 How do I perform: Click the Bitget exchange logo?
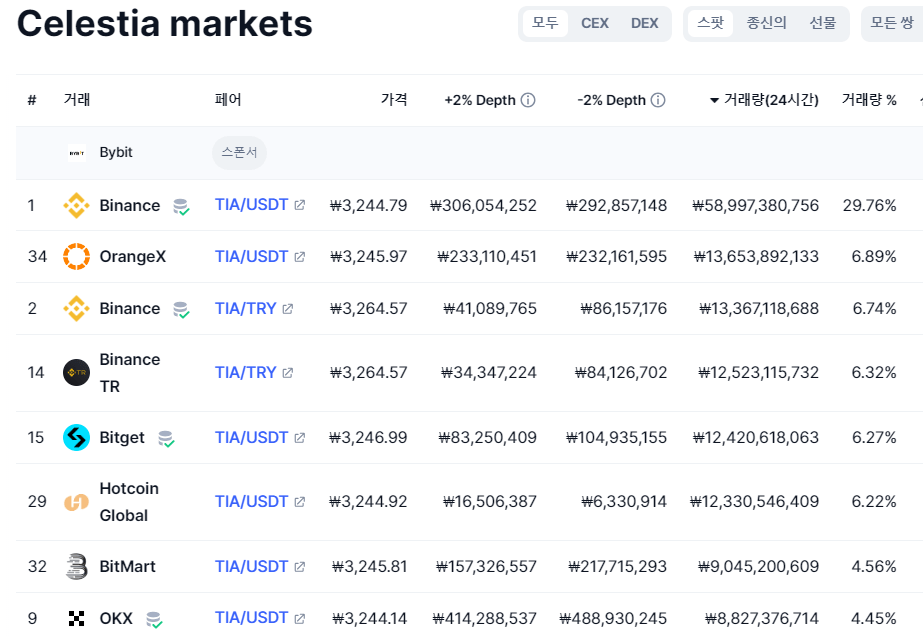pos(77,438)
